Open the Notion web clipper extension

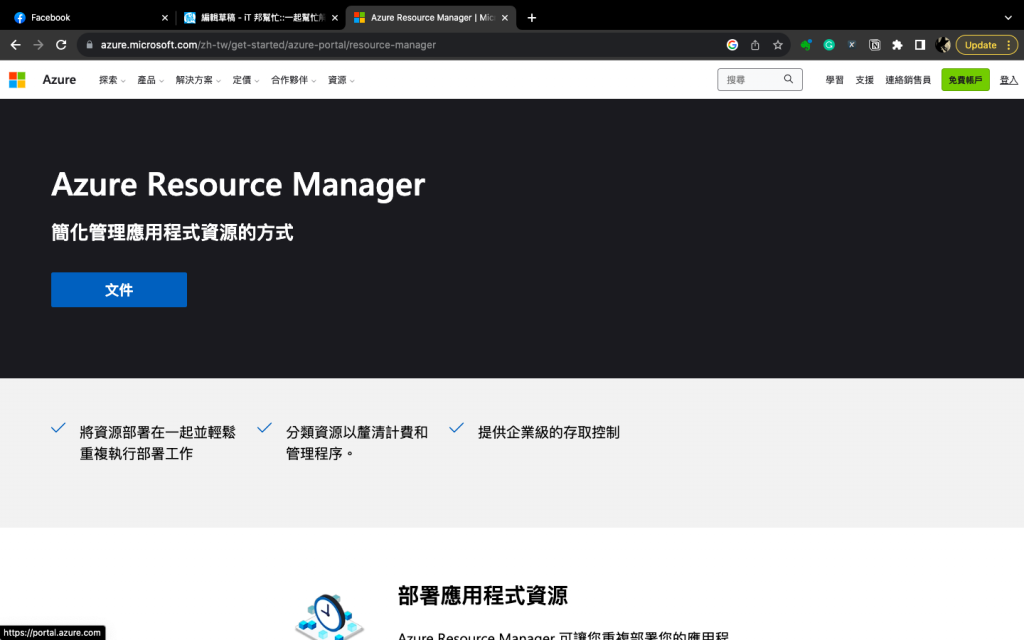tap(874, 45)
